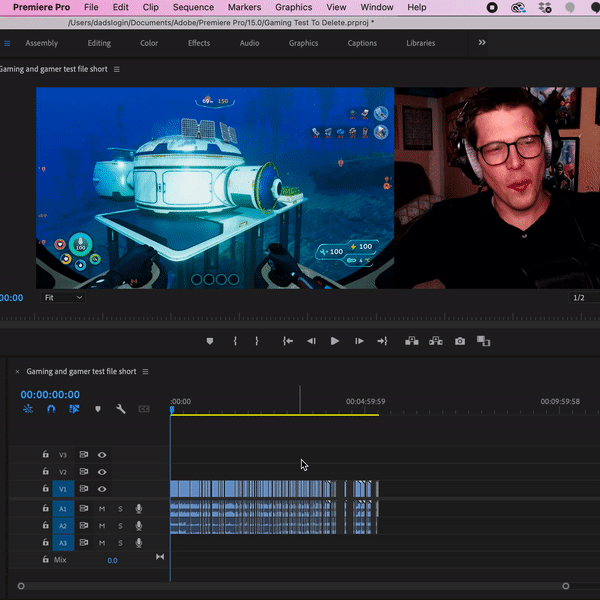The height and width of the screenshot is (600, 600).
Task: Toggle the lock on track V2
Action: coord(45,472)
